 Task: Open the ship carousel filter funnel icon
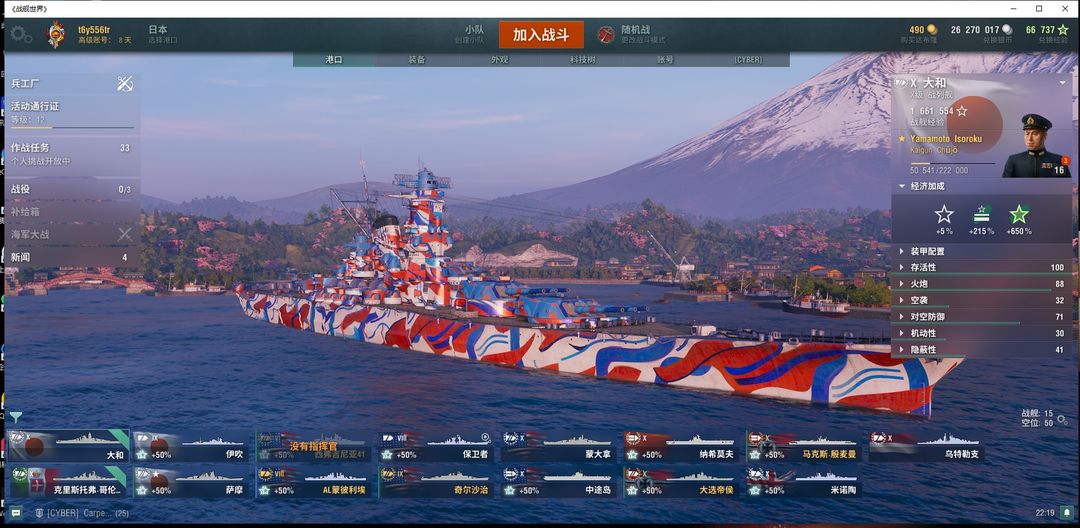tap(16, 417)
